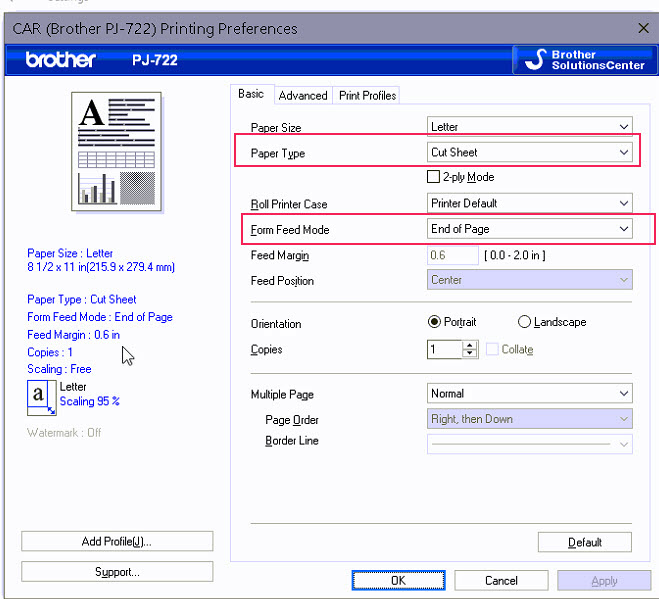Restore settings with the Default button
659x599 pixels.
click(x=584, y=542)
